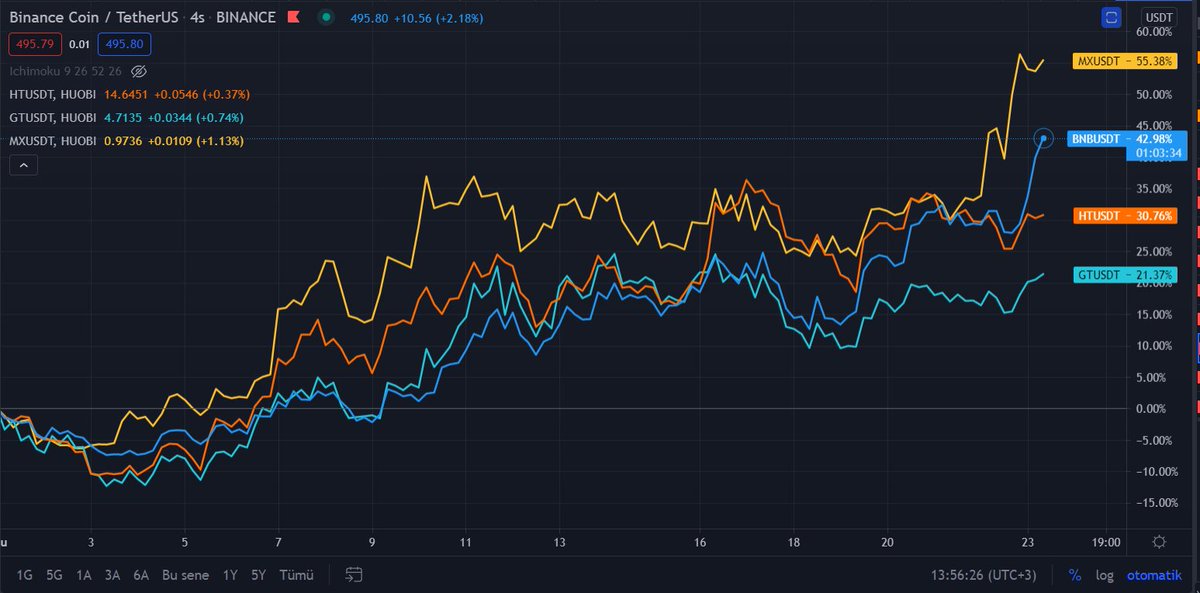Set range to 1G
This screenshot has height=593, width=1200.
[x=25, y=575]
